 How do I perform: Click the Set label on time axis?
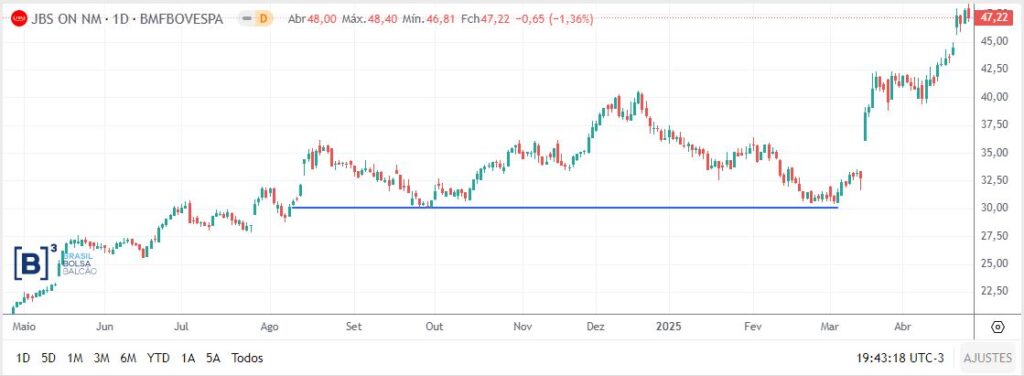(x=354, y=326)
